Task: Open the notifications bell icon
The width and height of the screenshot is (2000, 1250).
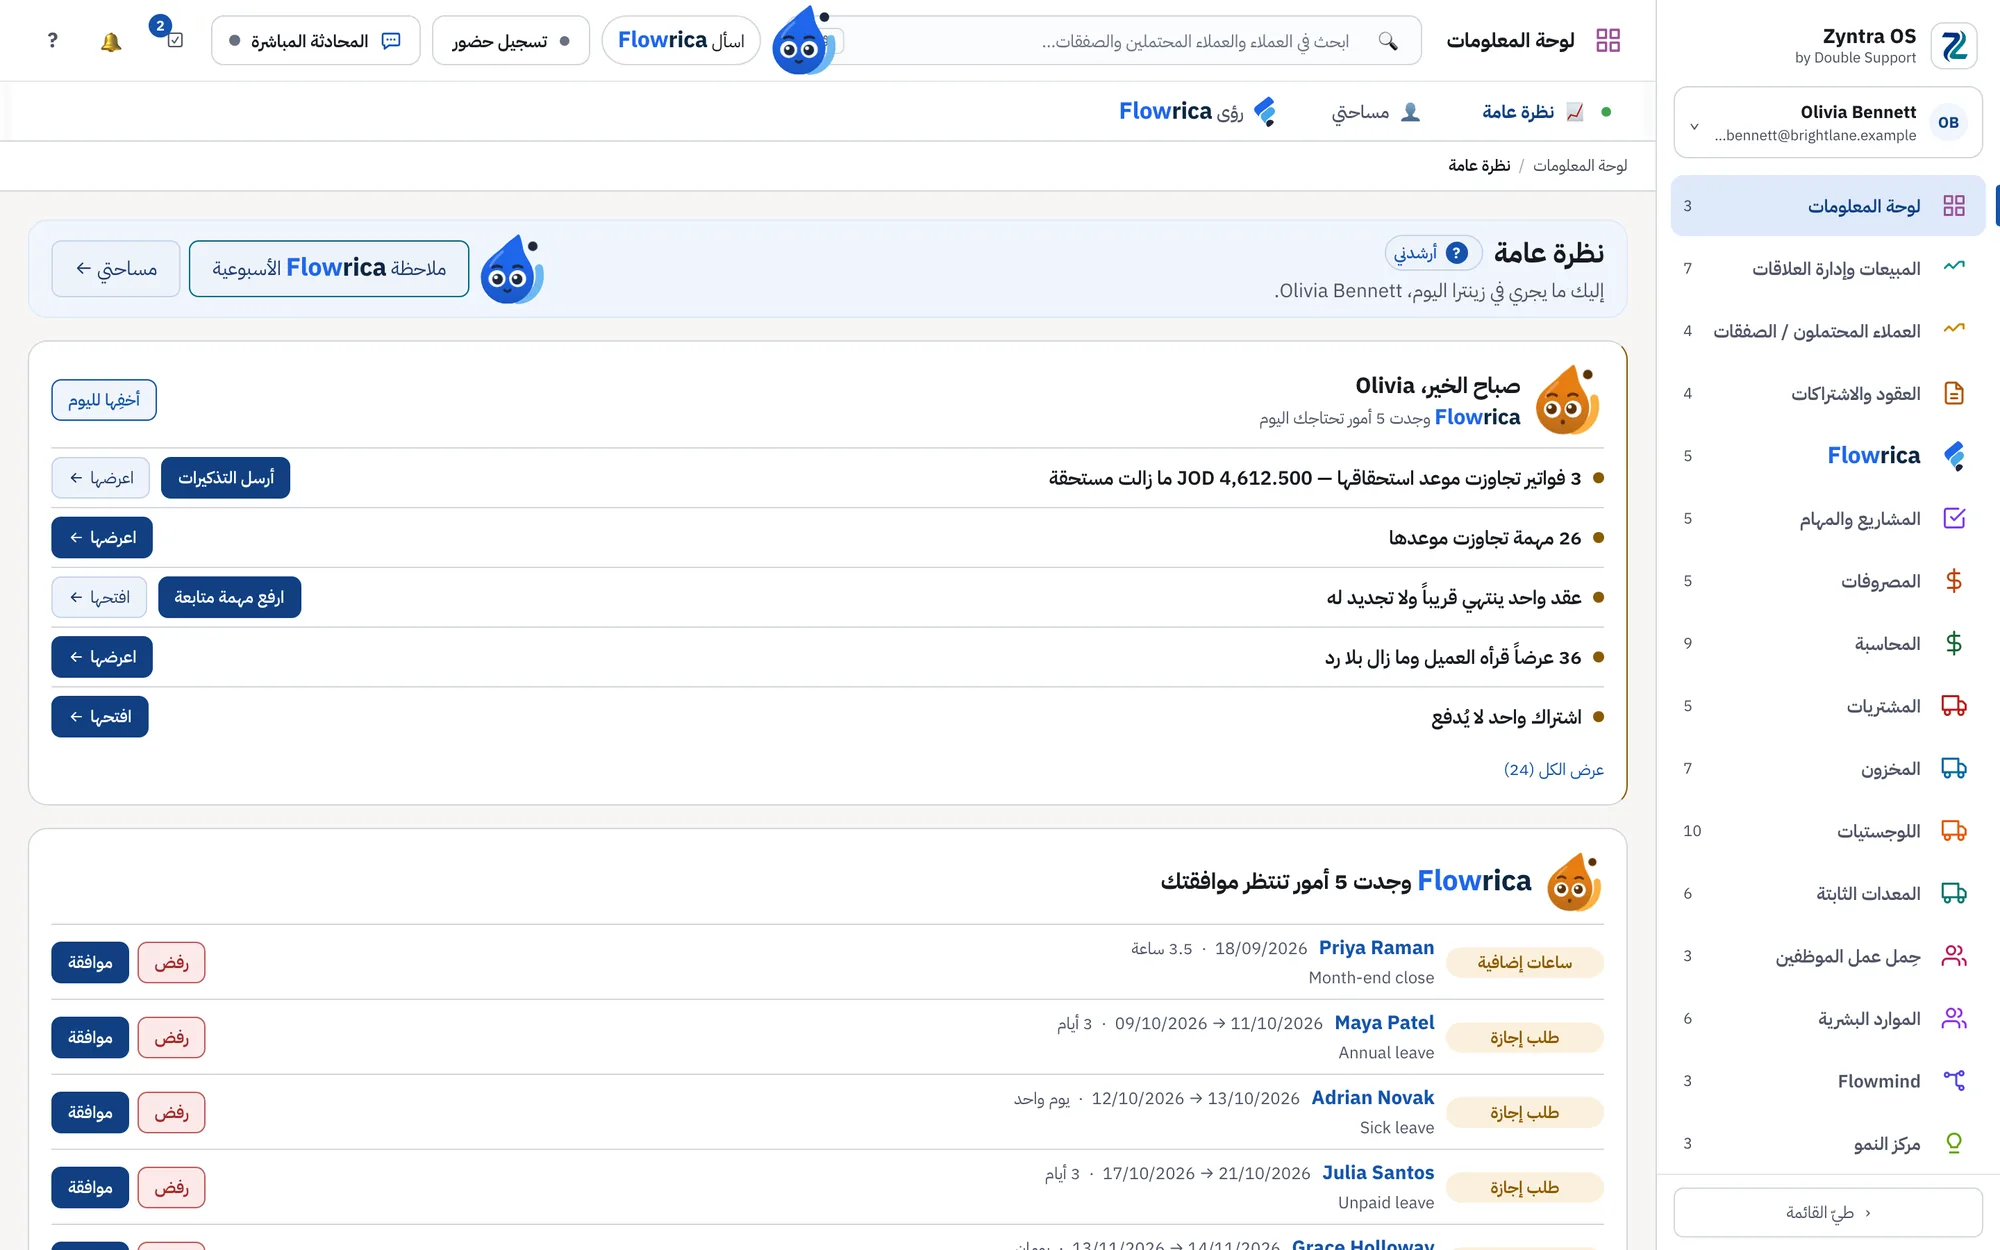Action: 111,41
